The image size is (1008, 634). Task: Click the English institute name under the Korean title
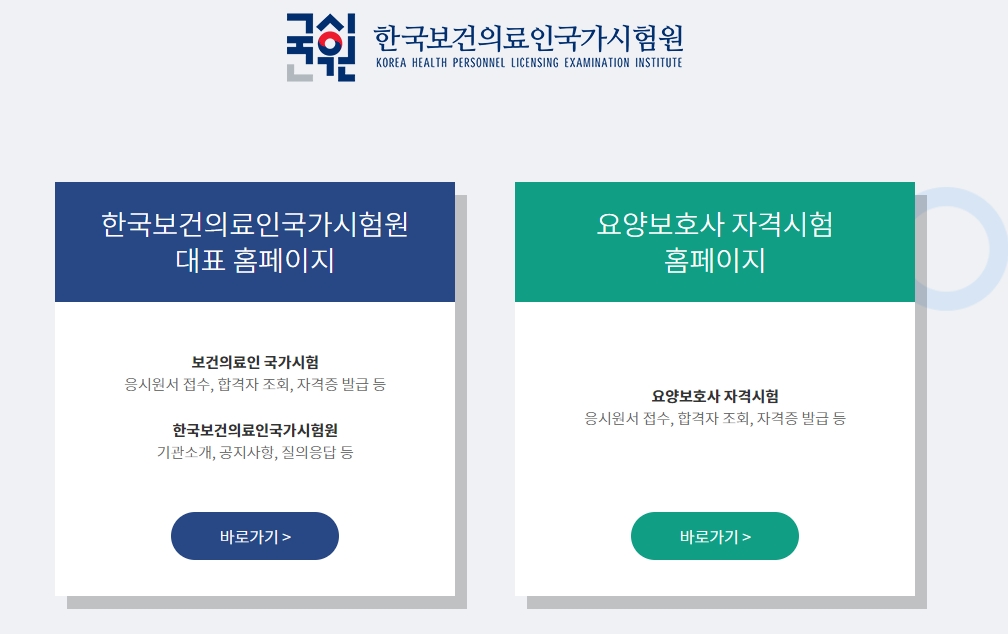click(x=528, y=61)
